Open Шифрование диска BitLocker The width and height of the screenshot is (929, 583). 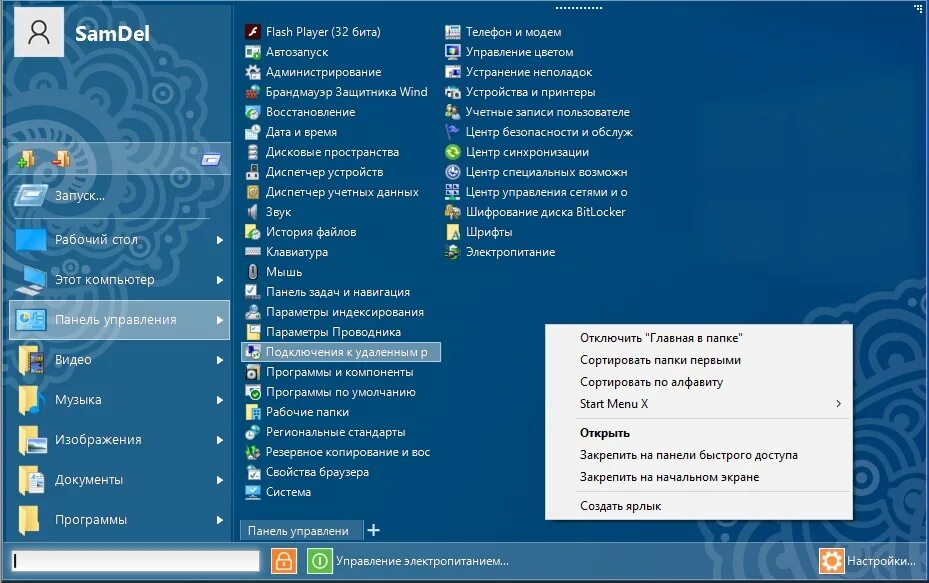click(x=535, y=212)
